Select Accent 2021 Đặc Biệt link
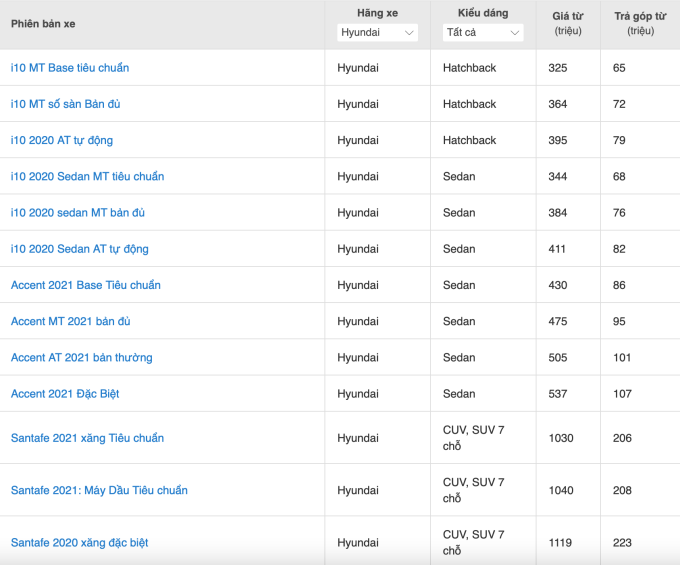This screenshot has height=565, width=680. tap(65, 393)
